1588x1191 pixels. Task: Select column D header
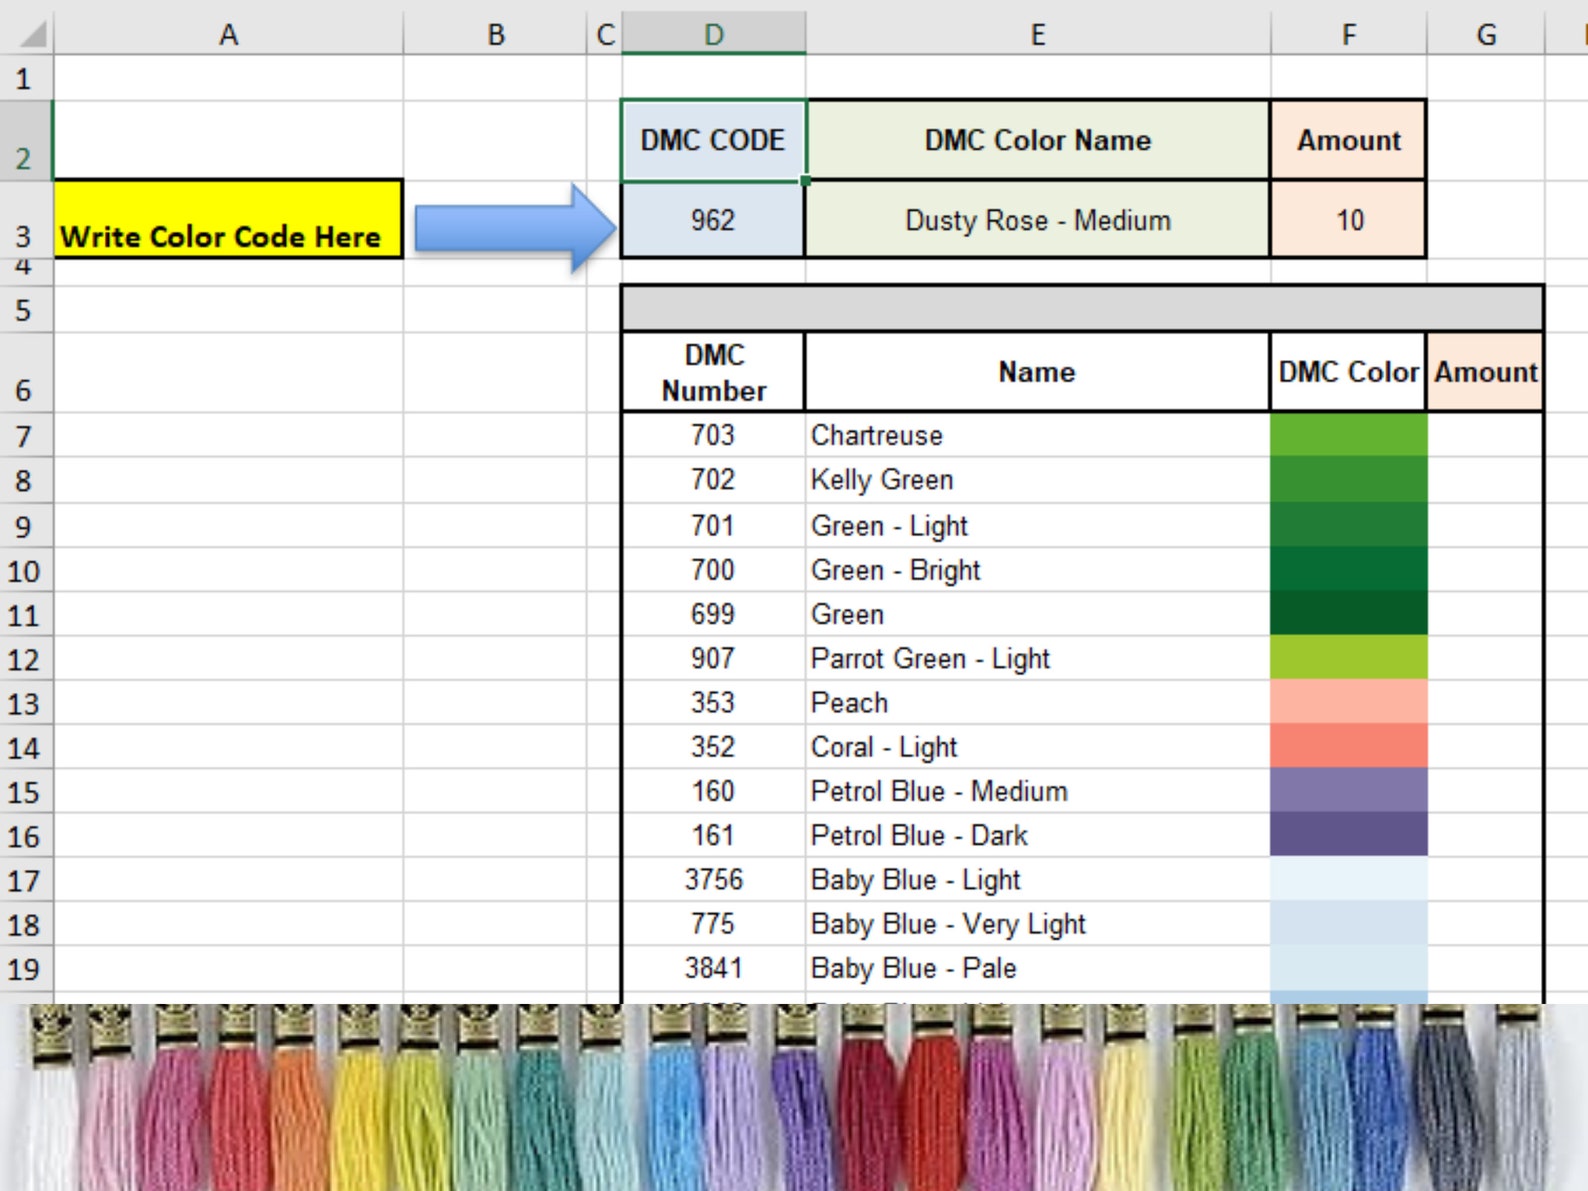click(713, 35)
